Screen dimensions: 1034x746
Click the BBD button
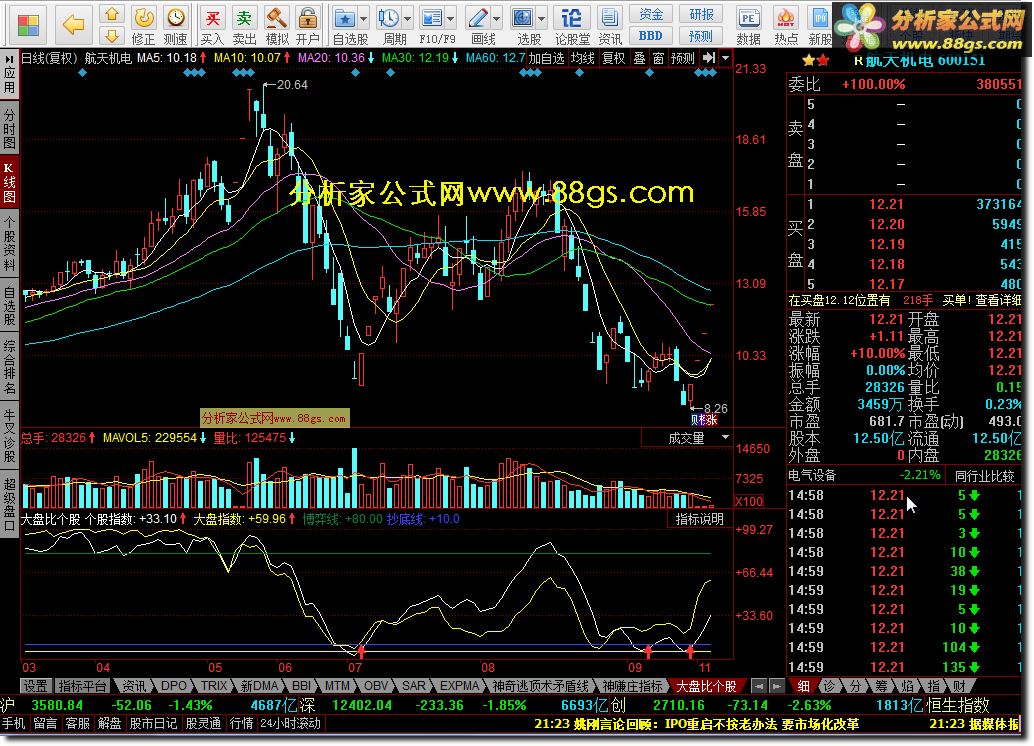pos(651,36)
